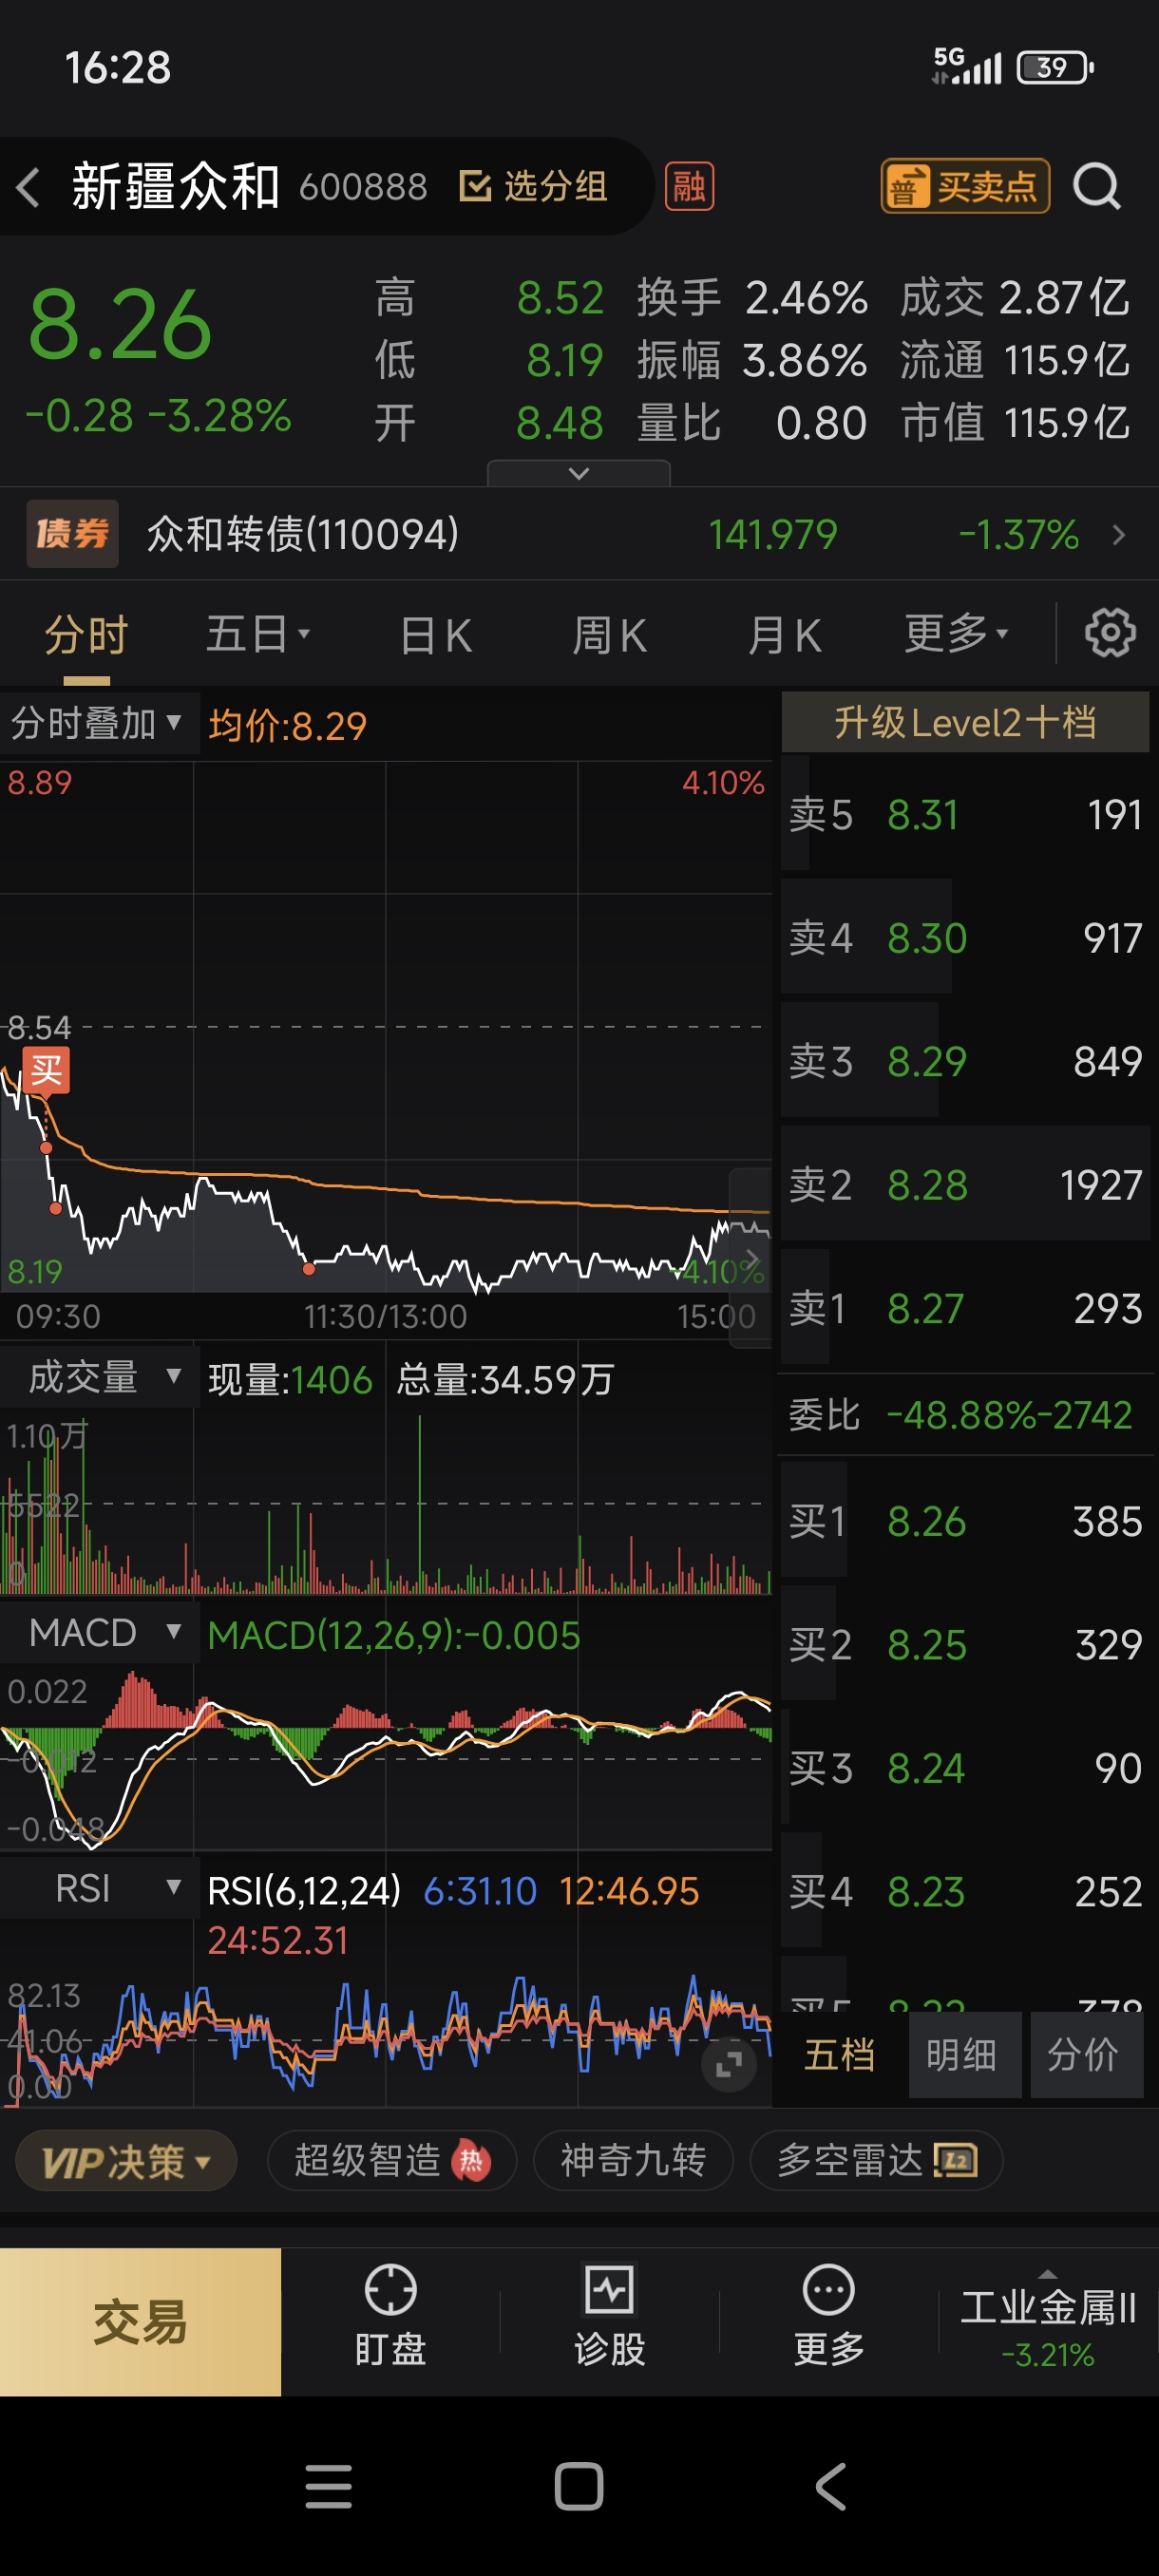Tap the current price 8.26
1159x2576 pixels.
(120, 325)
